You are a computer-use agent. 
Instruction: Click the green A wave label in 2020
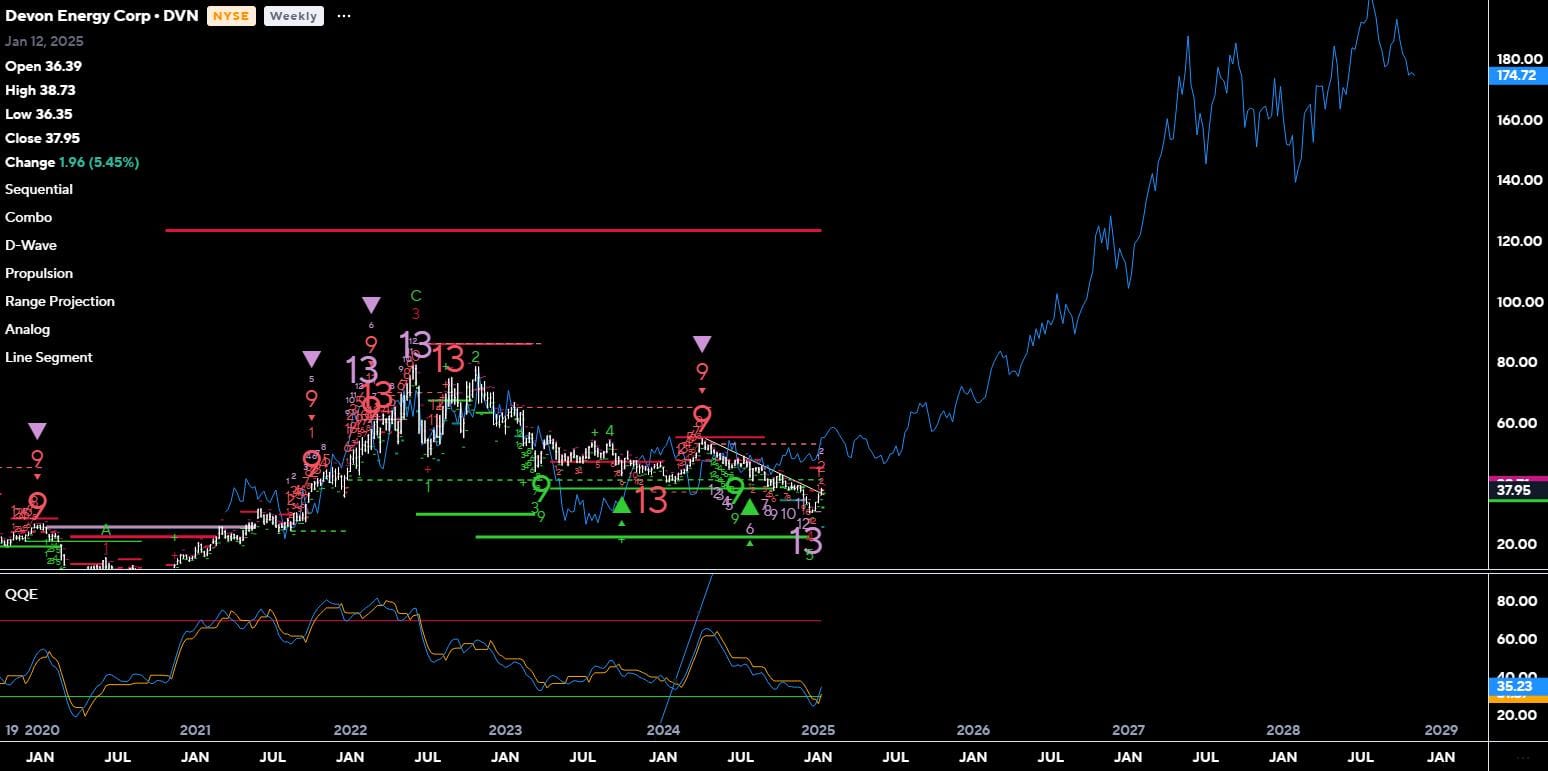pos(105,529)
